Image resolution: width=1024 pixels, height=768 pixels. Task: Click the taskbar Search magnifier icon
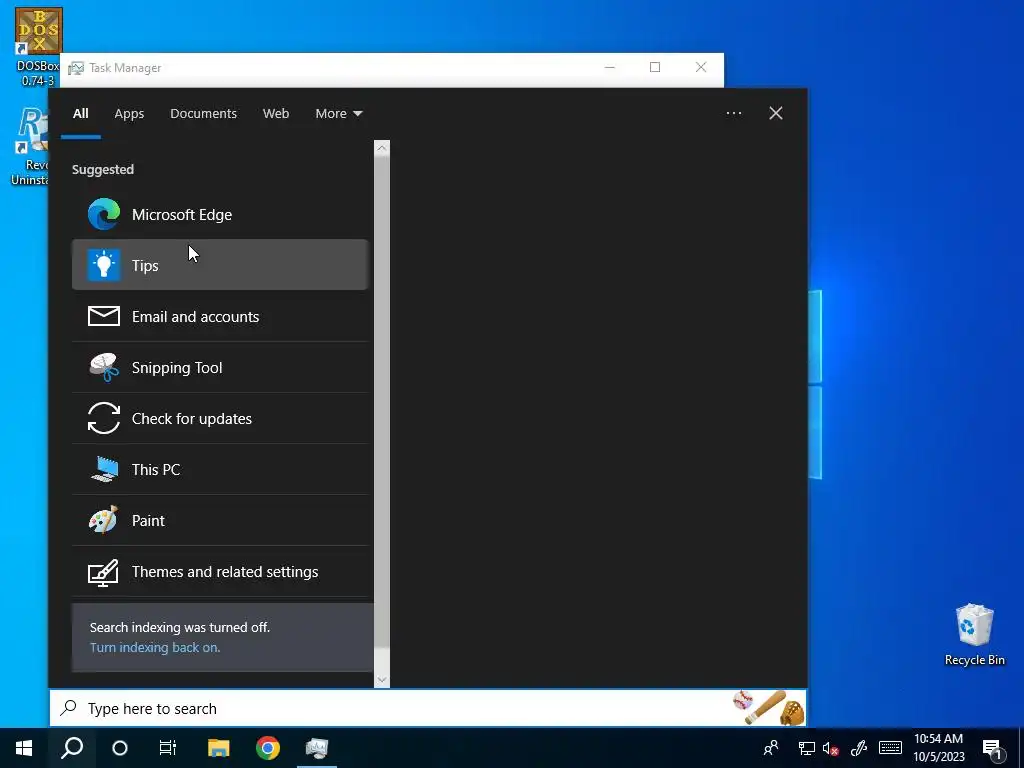pyautogui.click(x=72, y=748)
